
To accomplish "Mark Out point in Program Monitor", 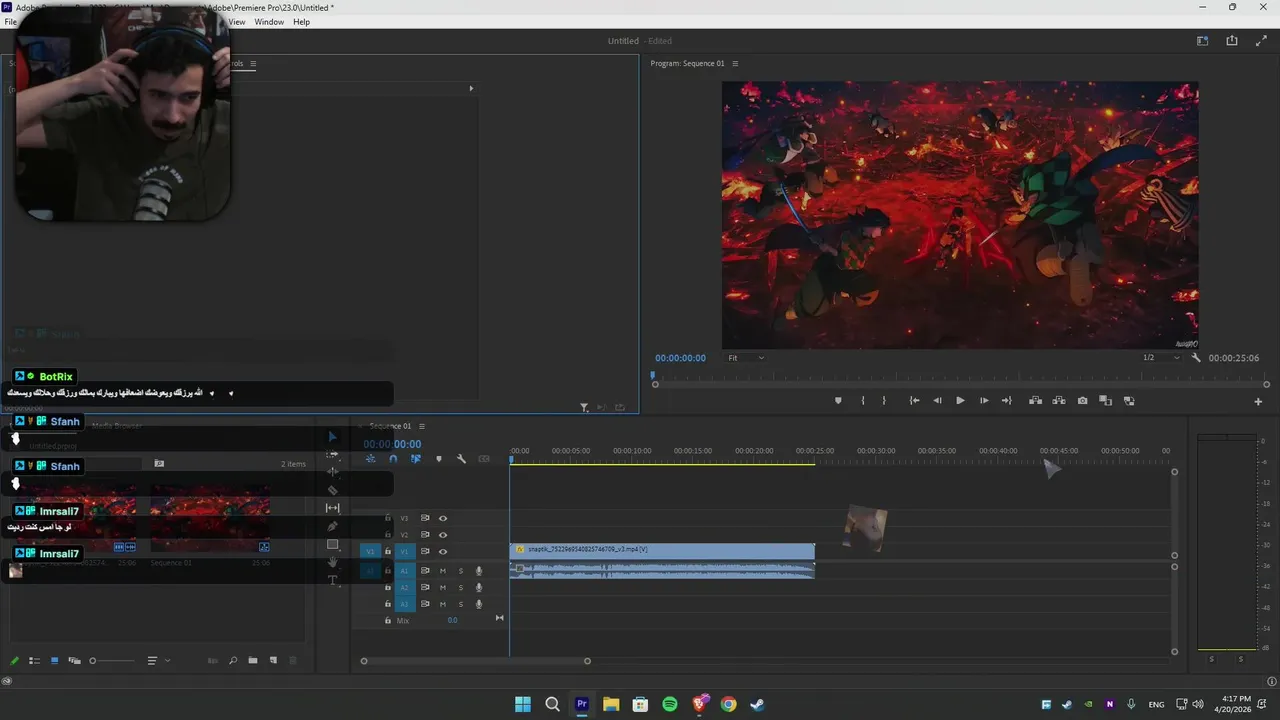I will coord(884,401).
